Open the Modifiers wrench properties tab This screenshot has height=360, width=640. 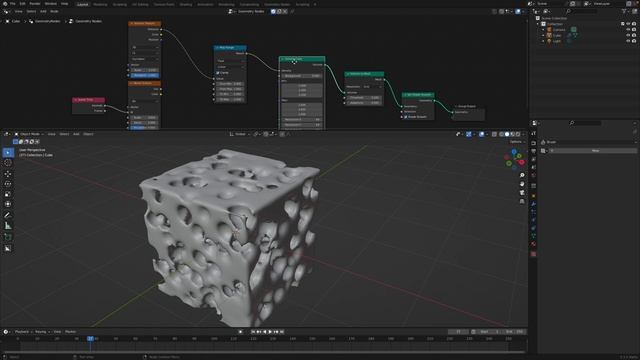[533, 204]
